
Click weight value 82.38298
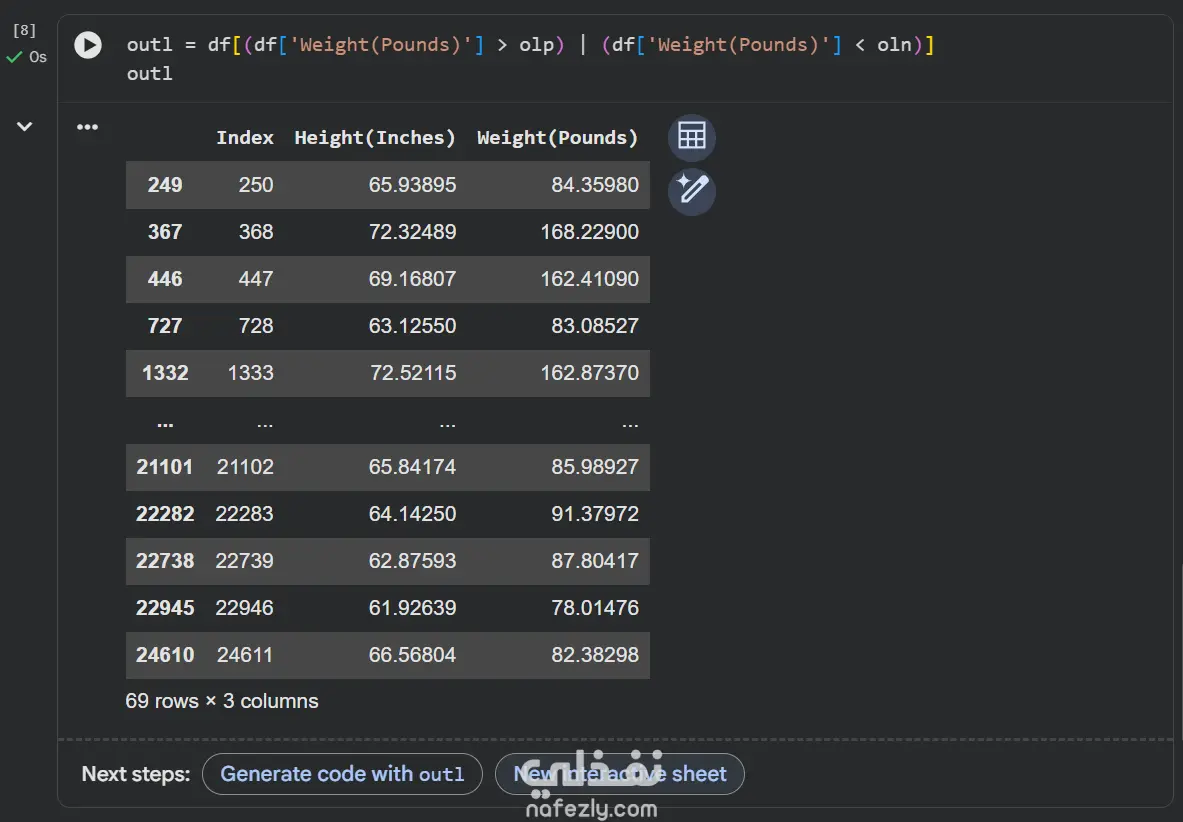pos(595,655)
